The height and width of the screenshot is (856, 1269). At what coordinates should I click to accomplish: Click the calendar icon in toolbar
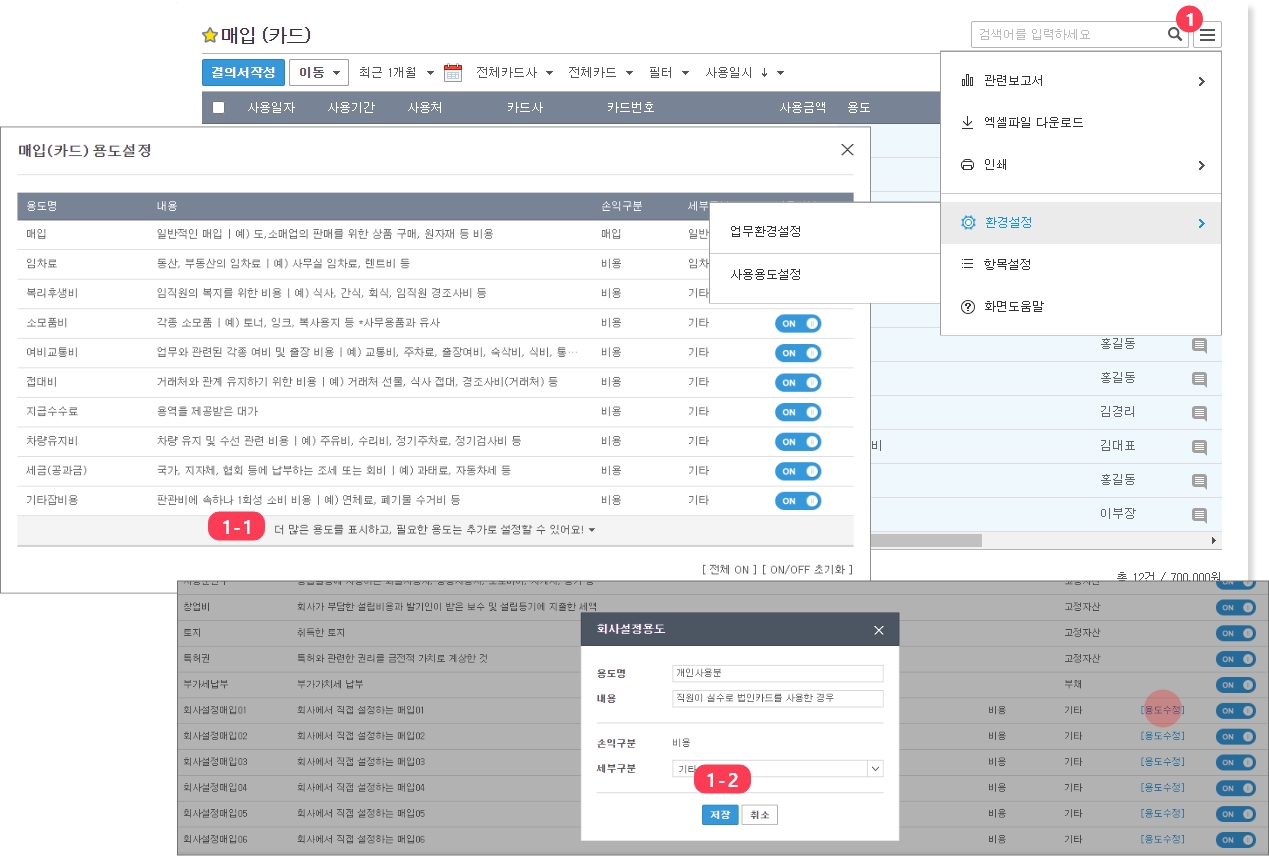pos(453,72)
